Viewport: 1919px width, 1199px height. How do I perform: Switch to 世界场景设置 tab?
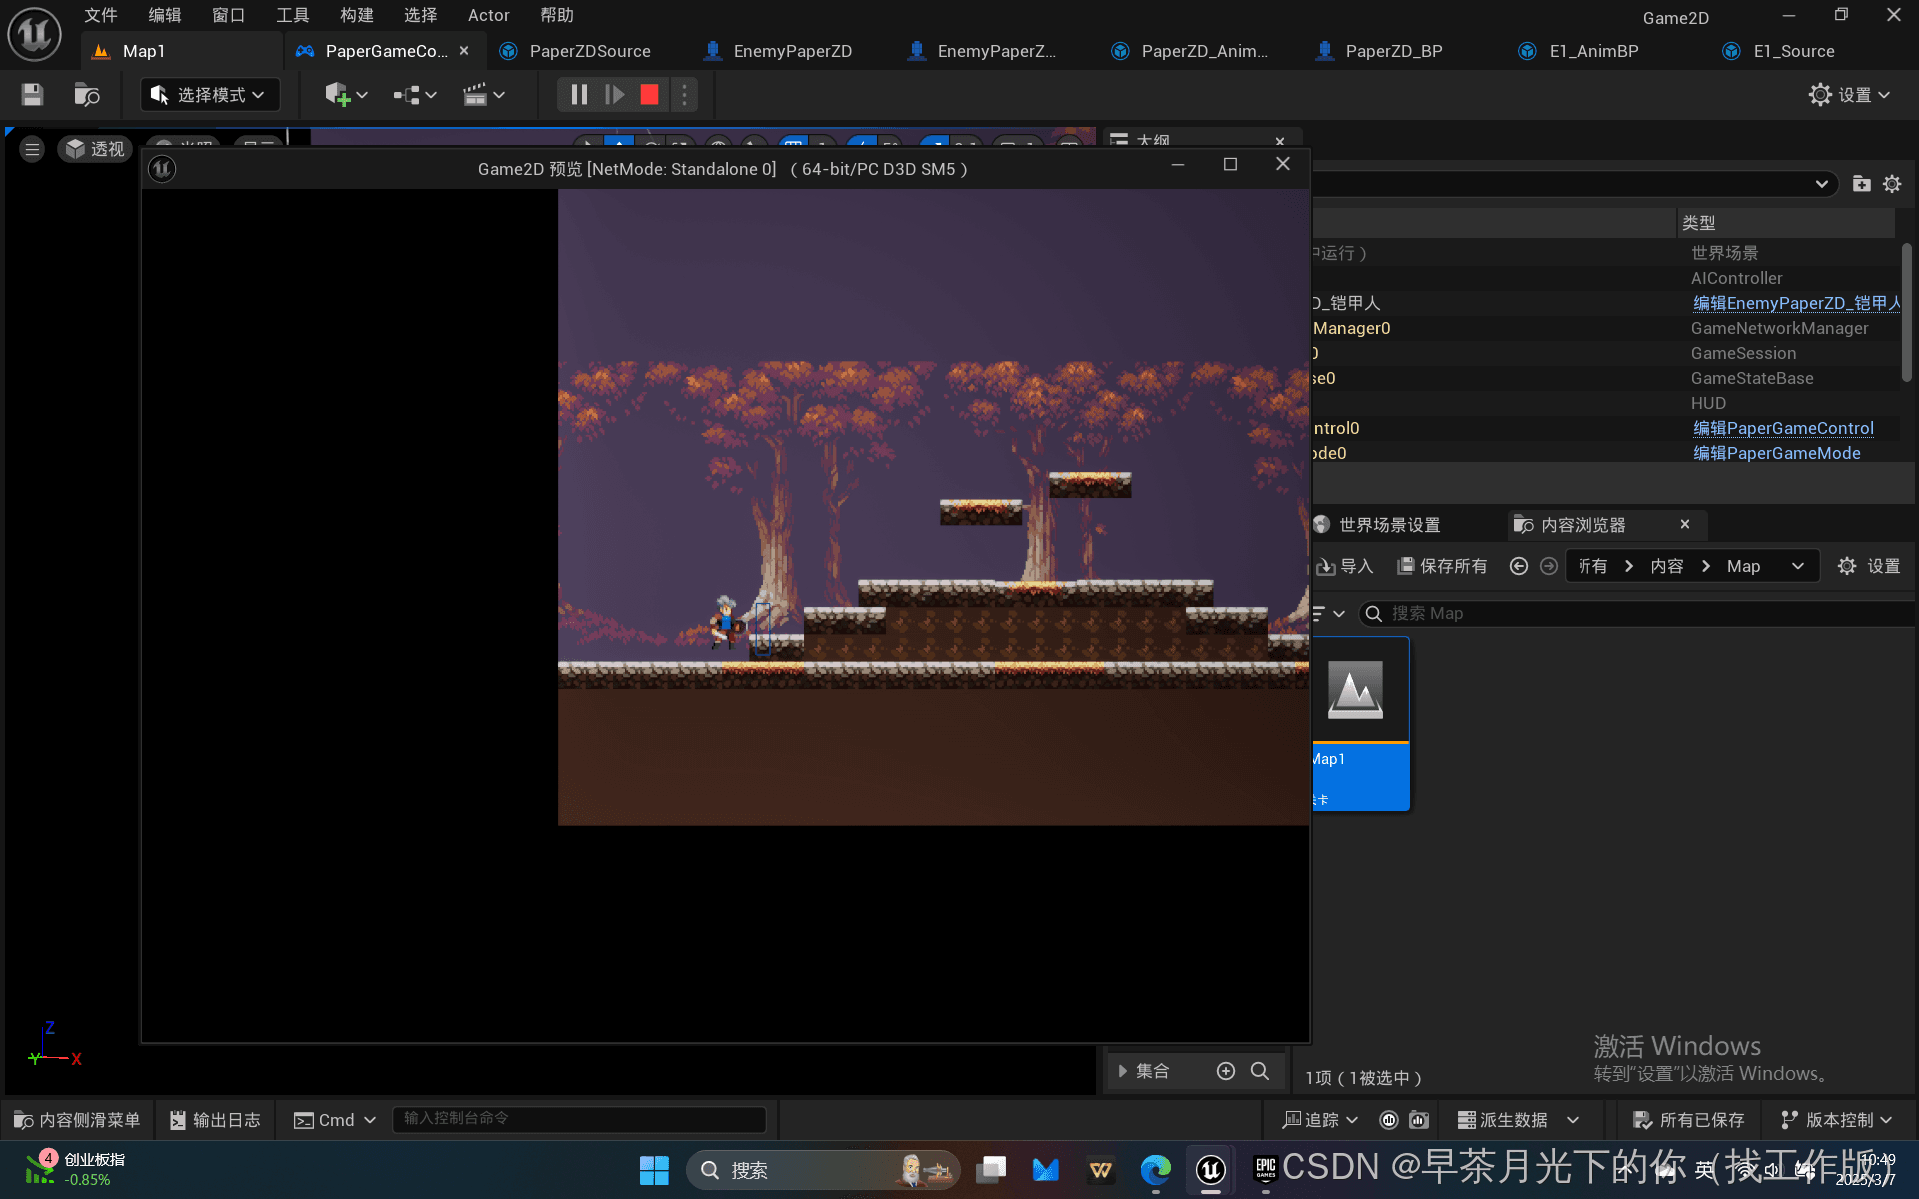point(1389,525)
